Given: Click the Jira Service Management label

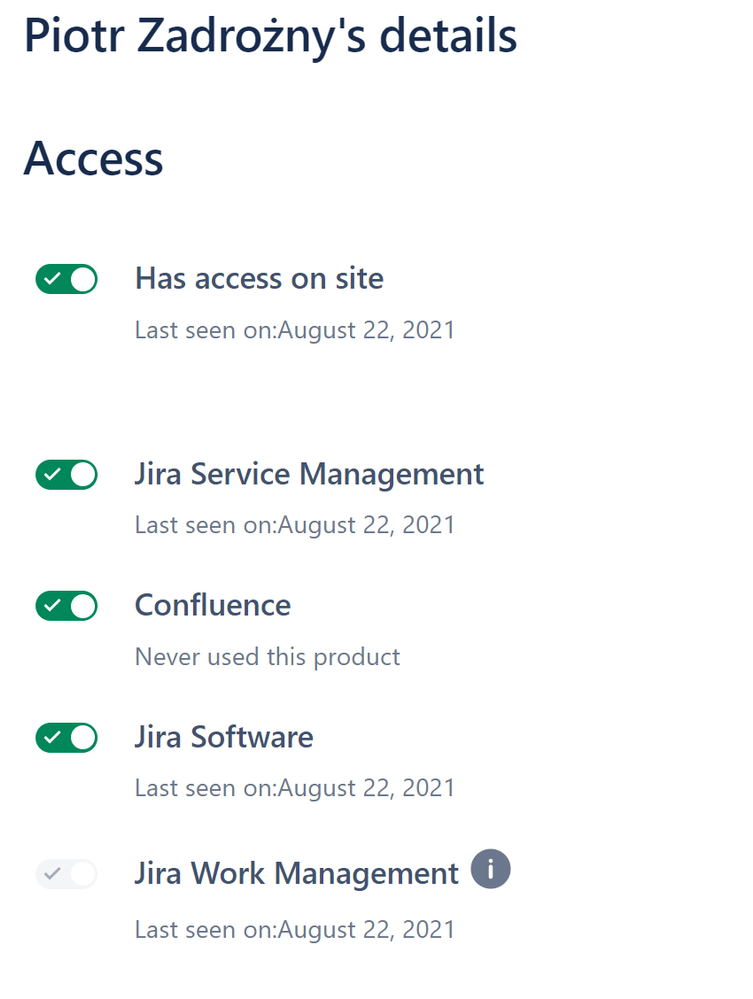Looking at the screenshot, I should (x=309, y=474).
